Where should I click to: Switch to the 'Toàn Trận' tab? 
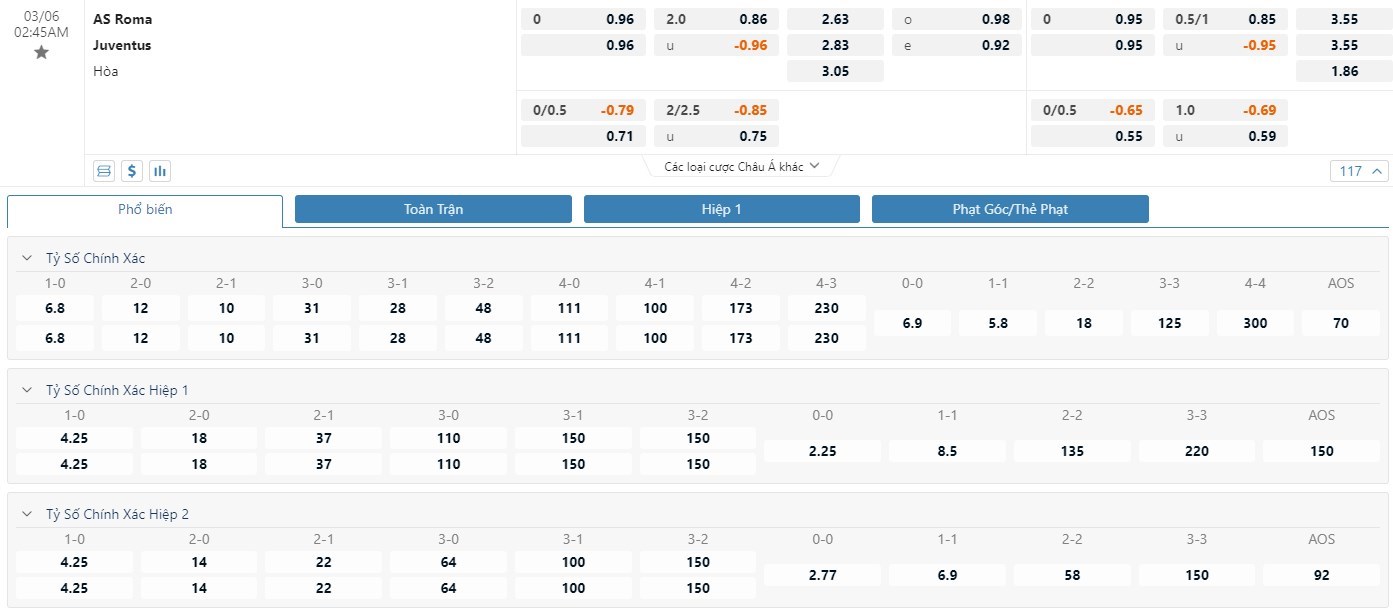[433, 209]
